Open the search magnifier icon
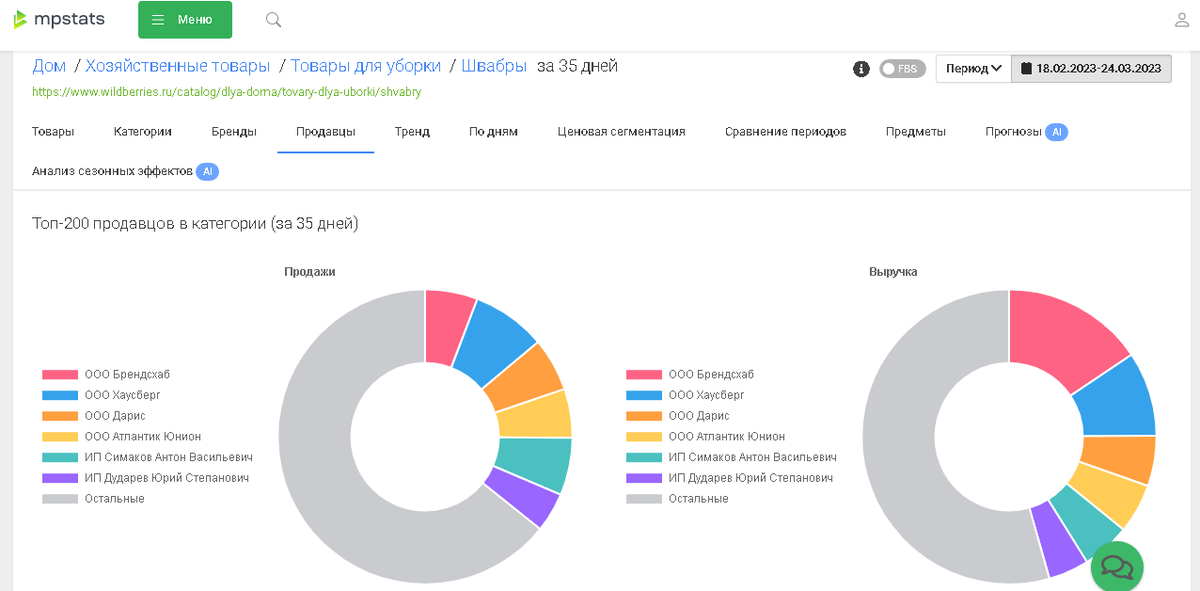 click(273, 20)
